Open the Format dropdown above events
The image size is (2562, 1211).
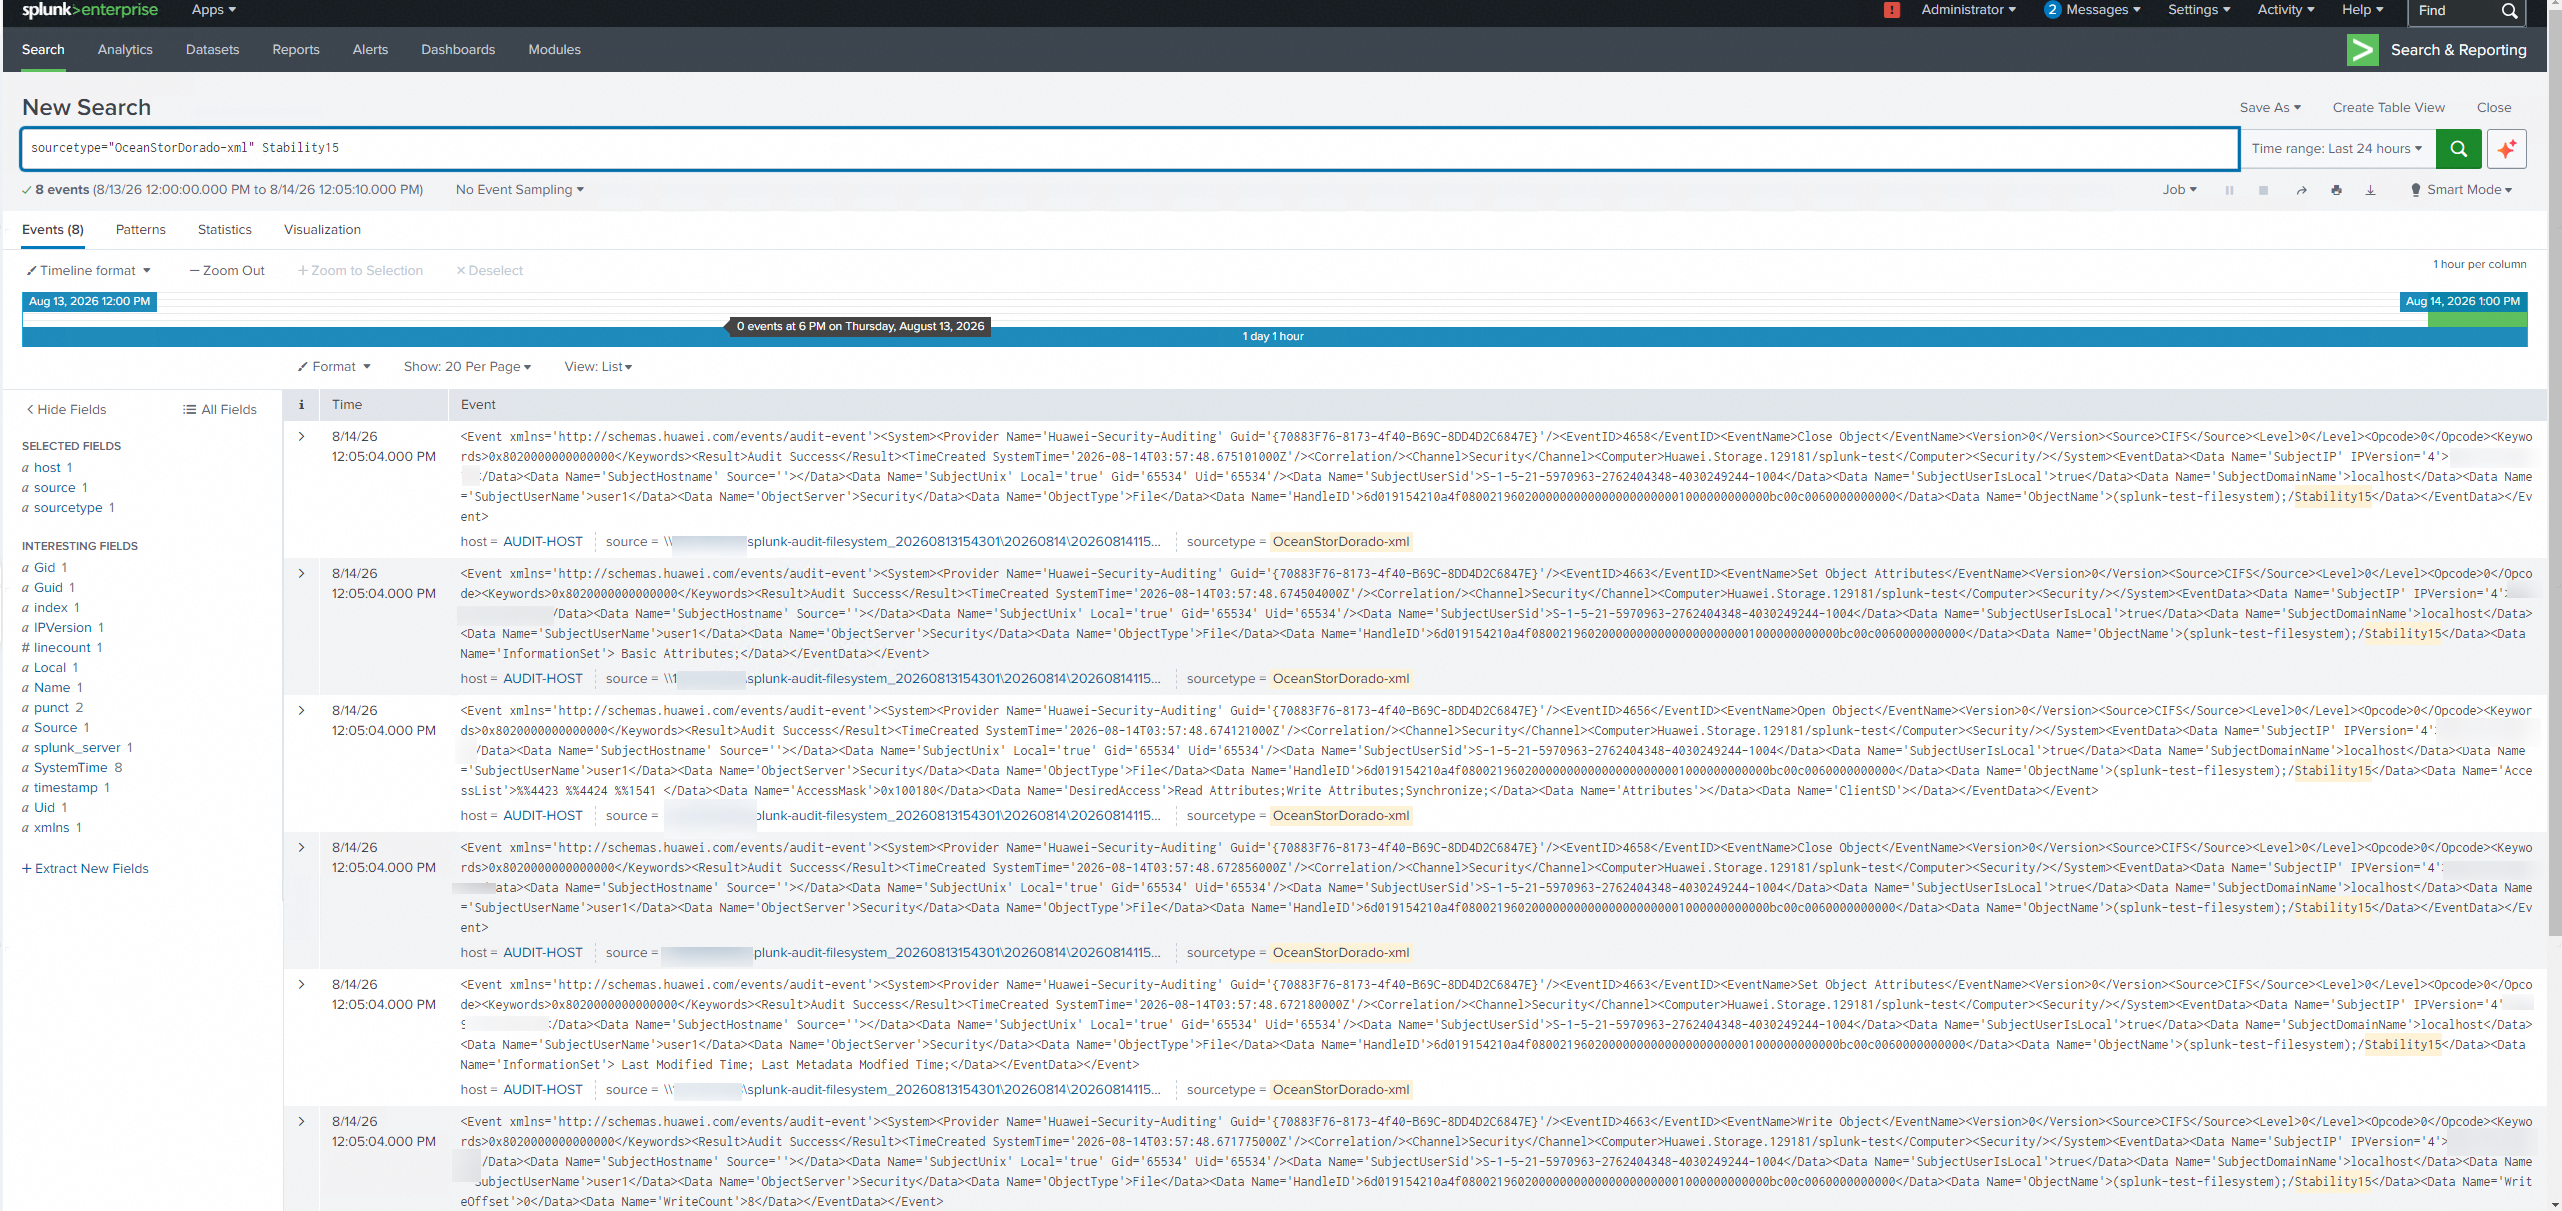tap(334, 367)
